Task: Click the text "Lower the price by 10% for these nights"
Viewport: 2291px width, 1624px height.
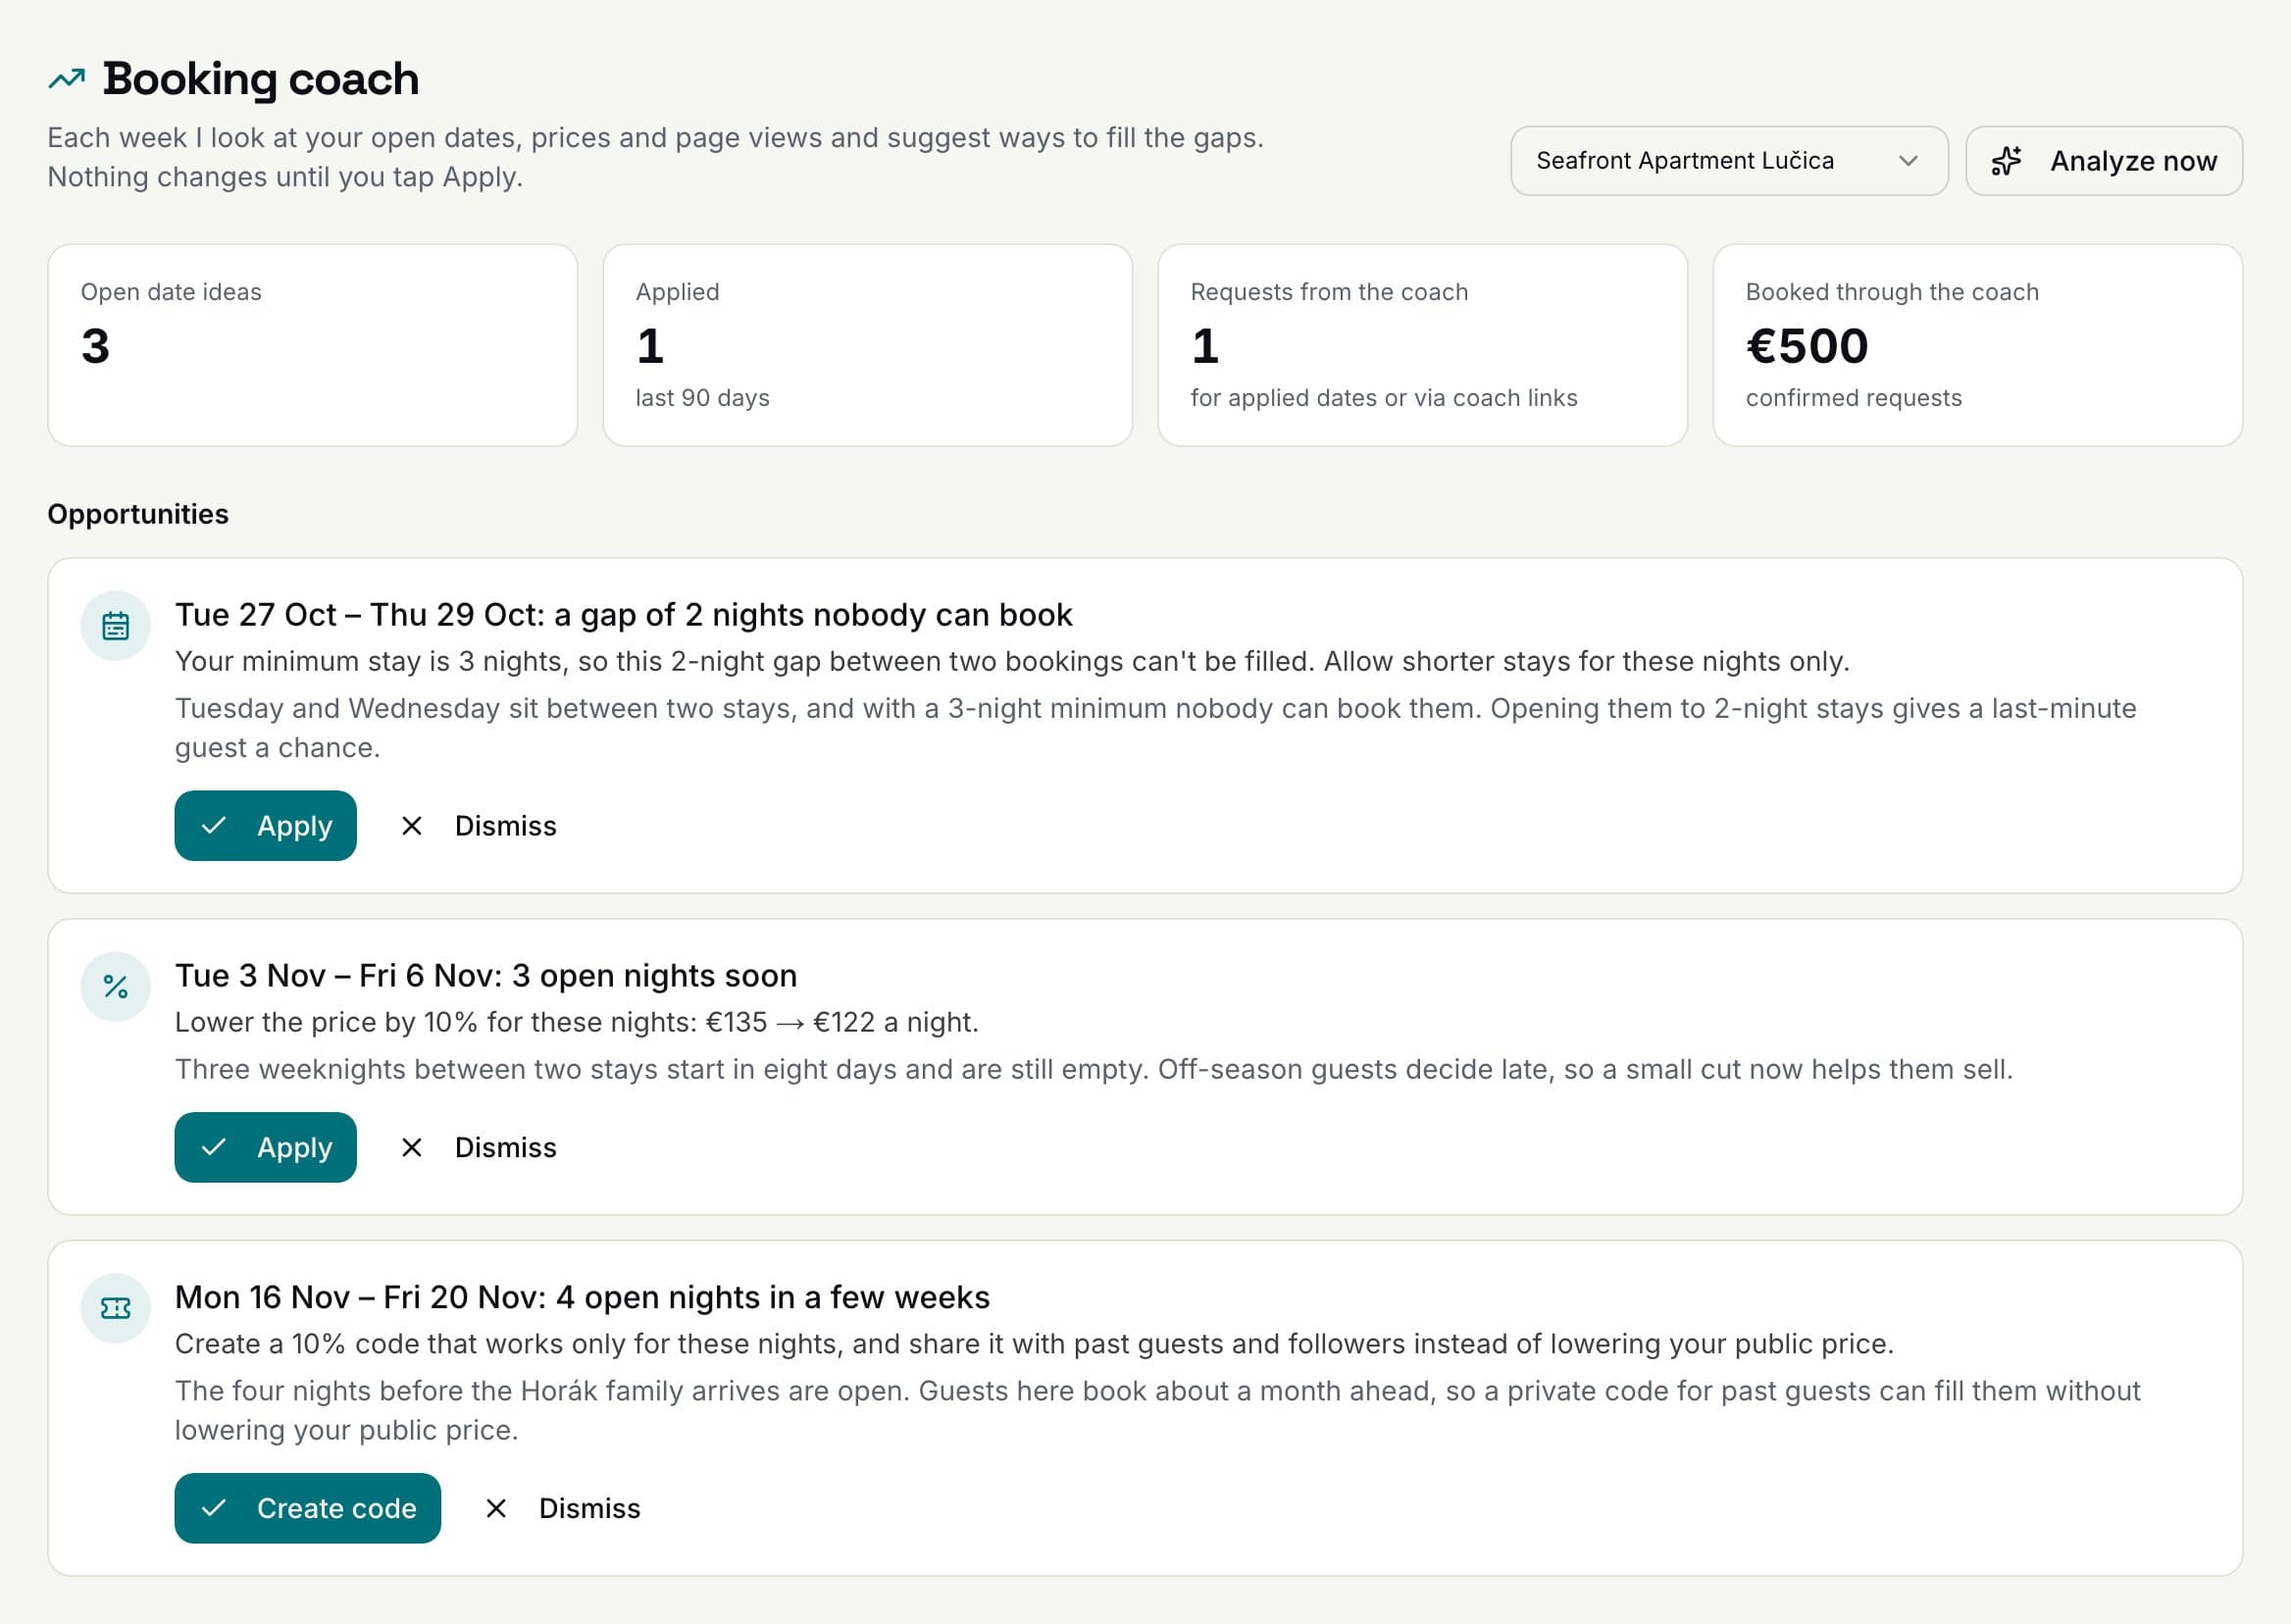Action: tap(434, 1022)
